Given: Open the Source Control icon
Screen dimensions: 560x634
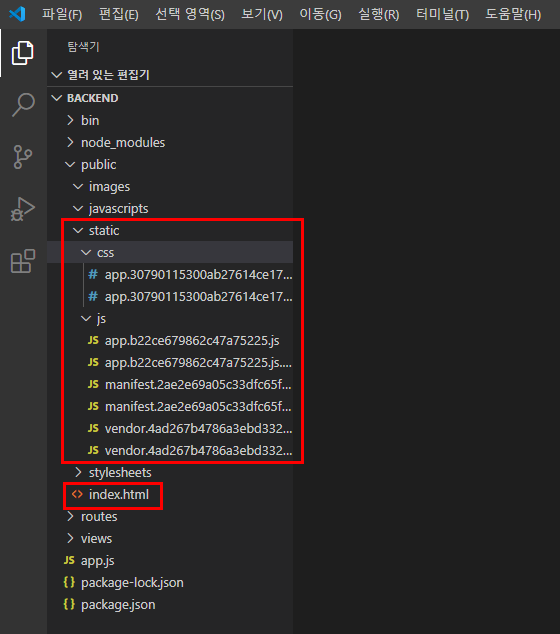Looking at the screenshot, I should [23, 157].
